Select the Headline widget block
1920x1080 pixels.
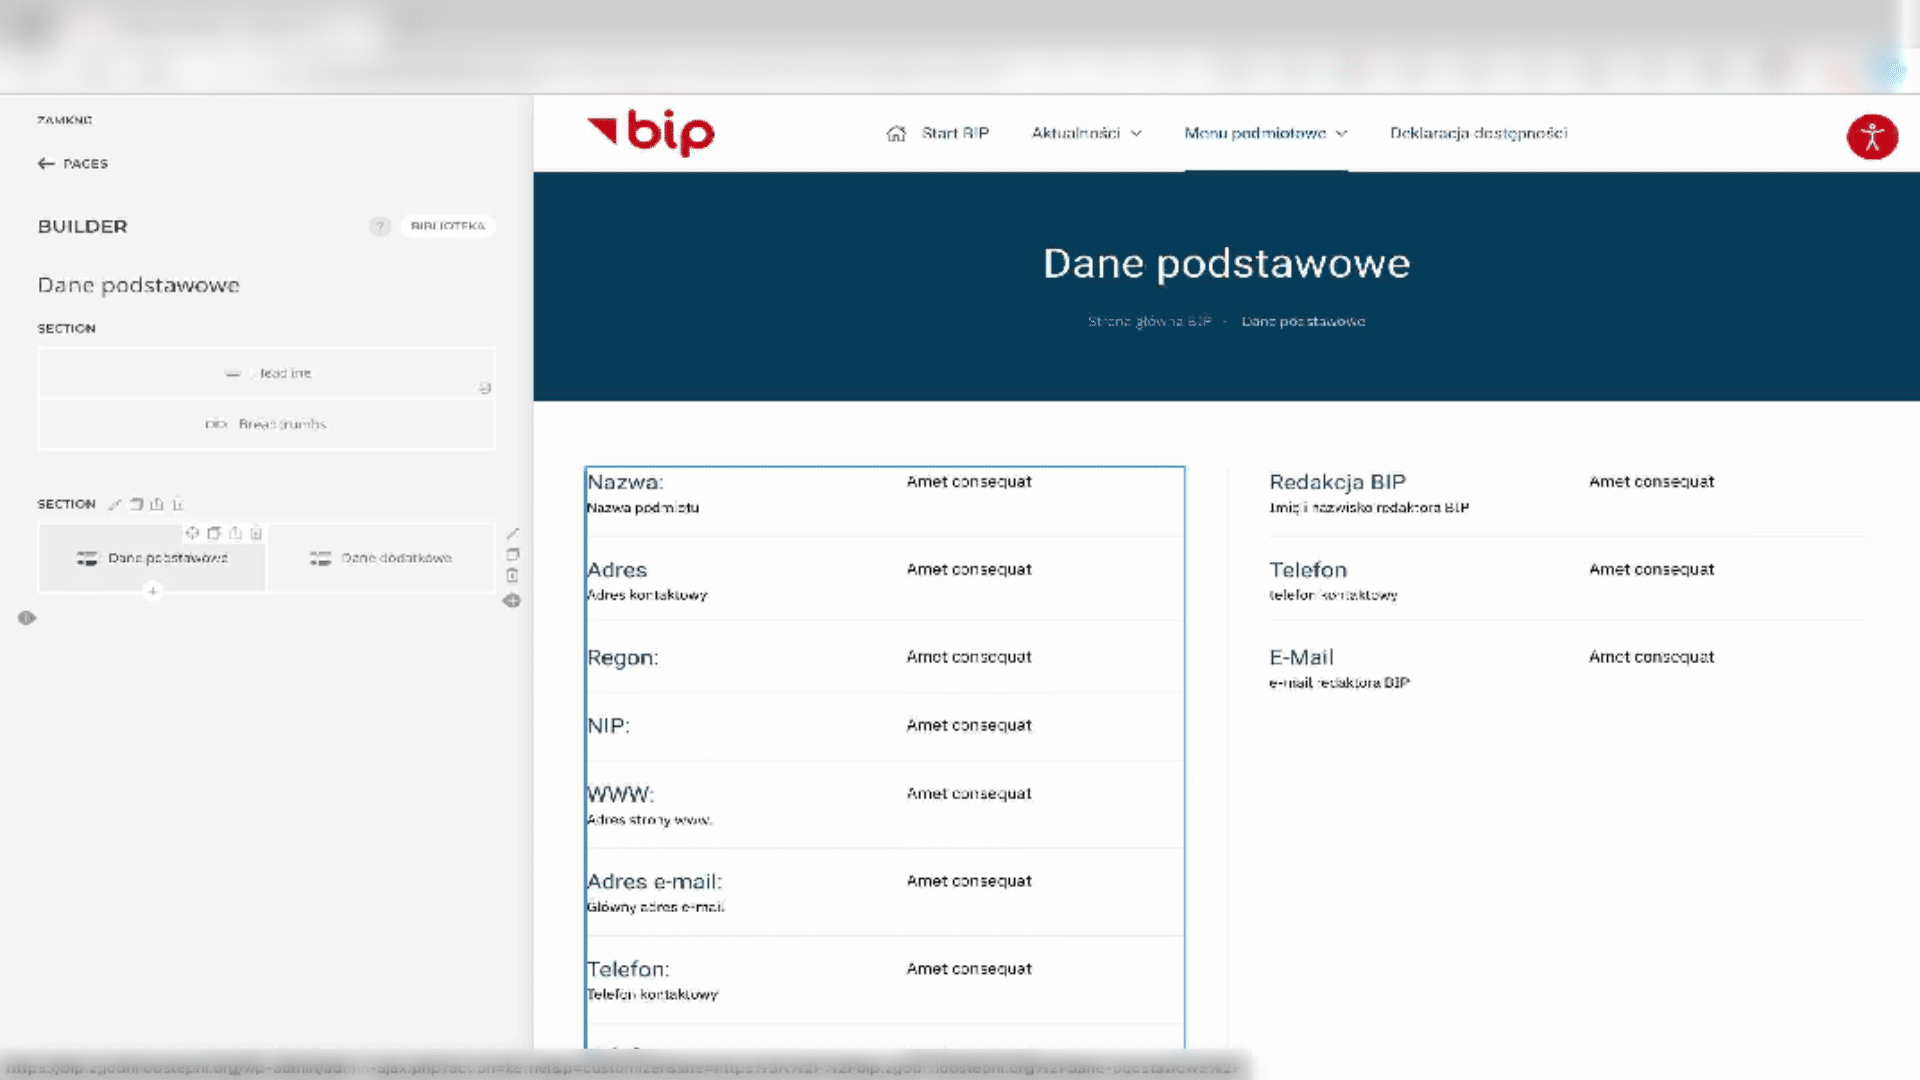pyautogui.click(x=267, y=373)
